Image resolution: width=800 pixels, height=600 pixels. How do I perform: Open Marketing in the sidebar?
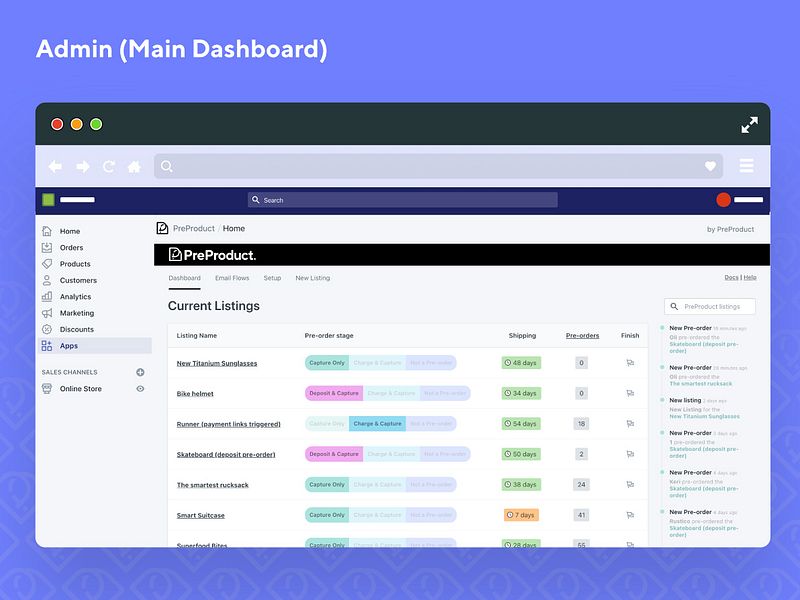pyautogui.click(x=77, y=313)
